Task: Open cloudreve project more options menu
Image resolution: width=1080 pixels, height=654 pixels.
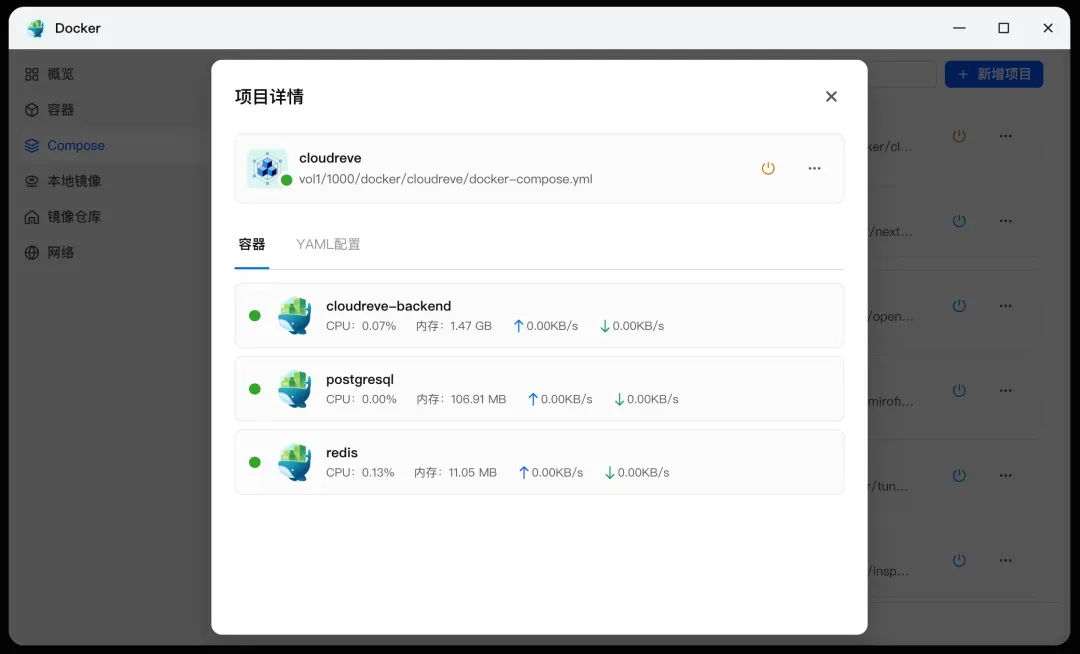Action: [x=814, y=168]
